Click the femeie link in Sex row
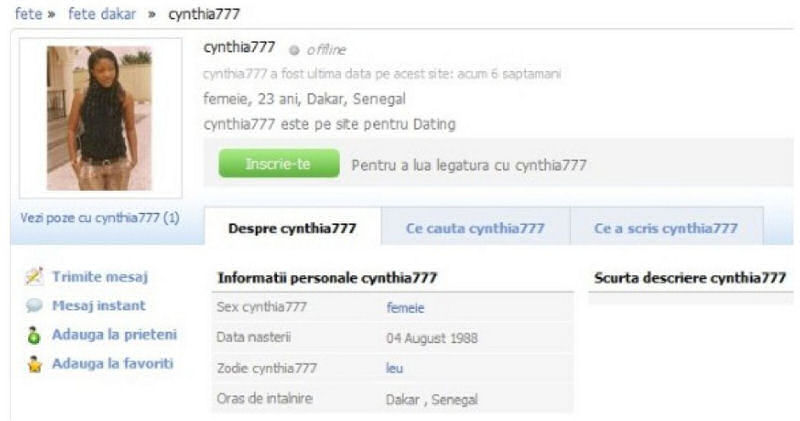 405,308
